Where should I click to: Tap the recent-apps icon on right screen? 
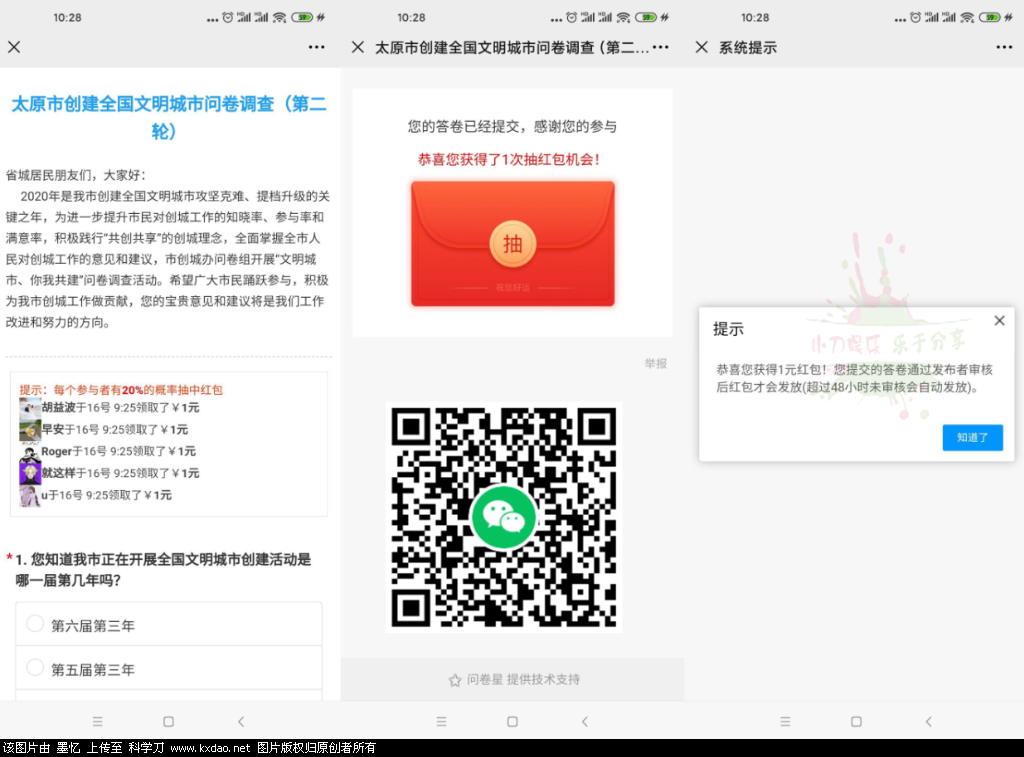point(785,721)
